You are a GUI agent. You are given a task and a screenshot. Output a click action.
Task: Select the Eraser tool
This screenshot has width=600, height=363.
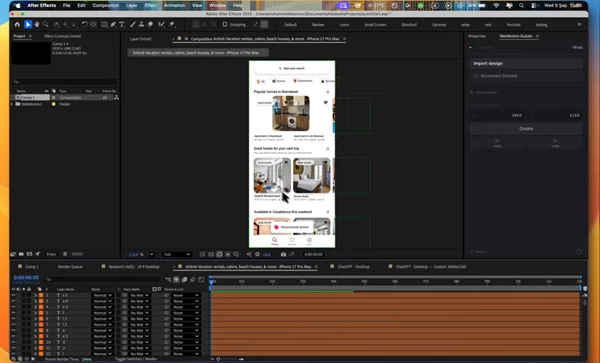(150, 24)
